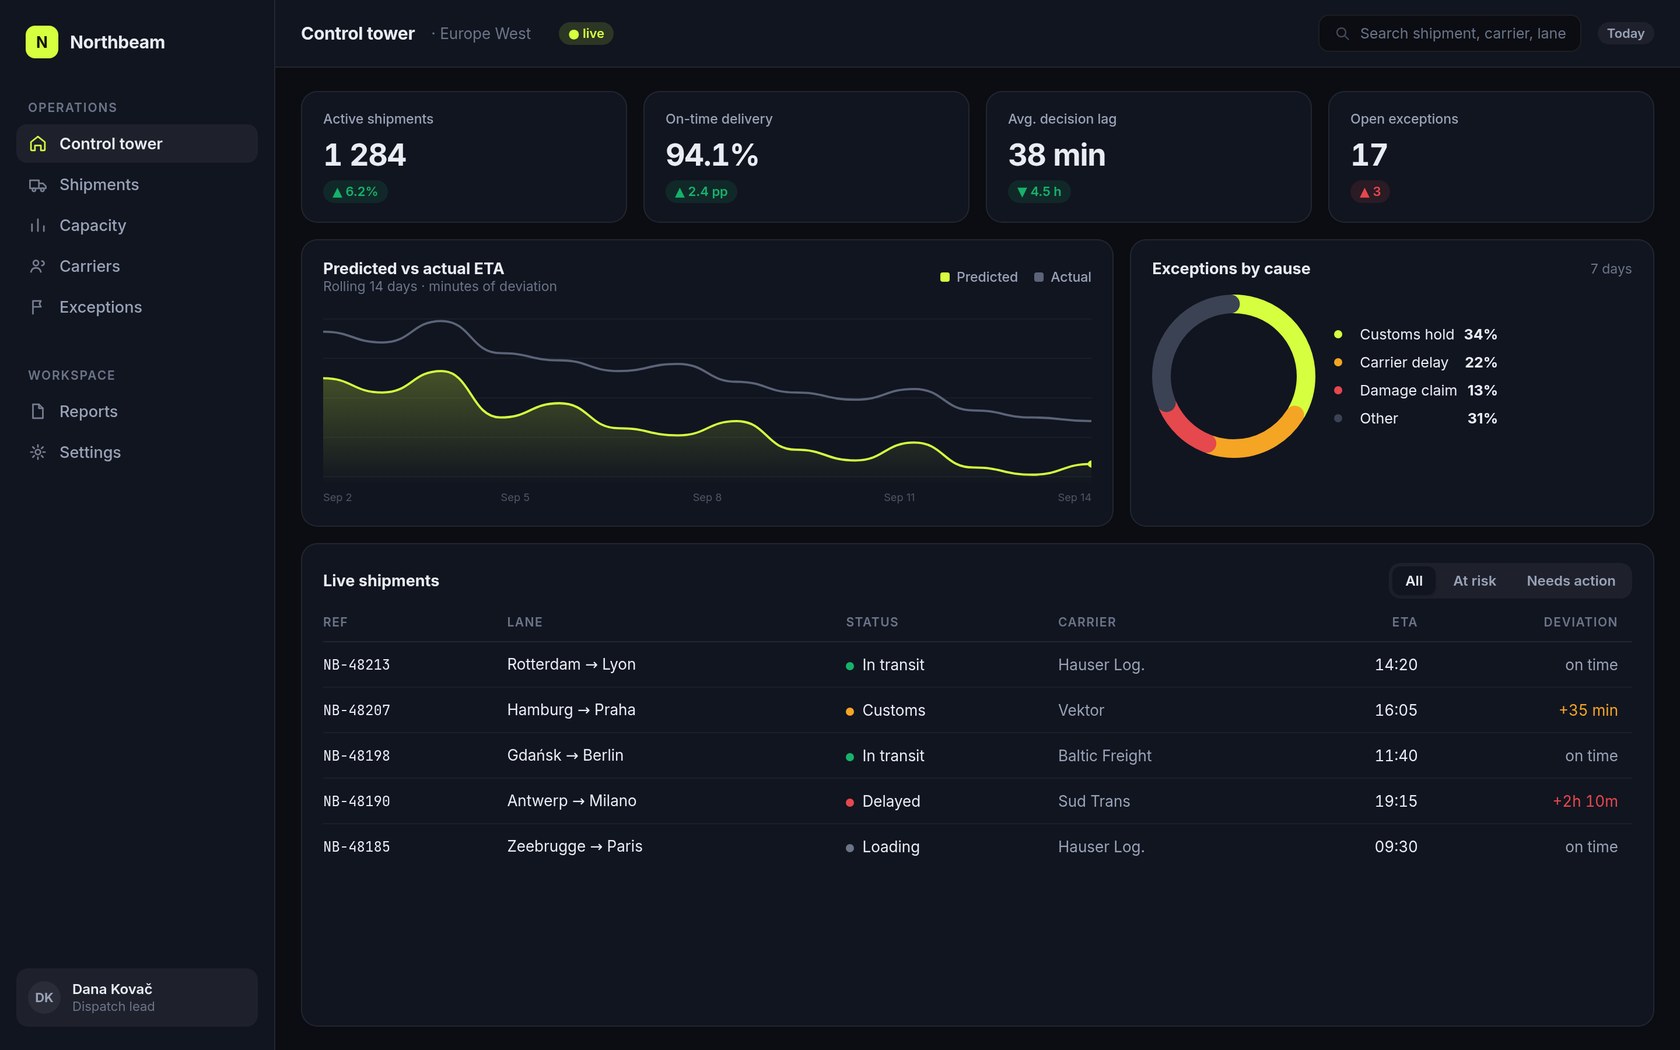Select Customs hold yellow legend dot
The width and height of the screenshot is (1680, 1050).
click(1338, 335)
